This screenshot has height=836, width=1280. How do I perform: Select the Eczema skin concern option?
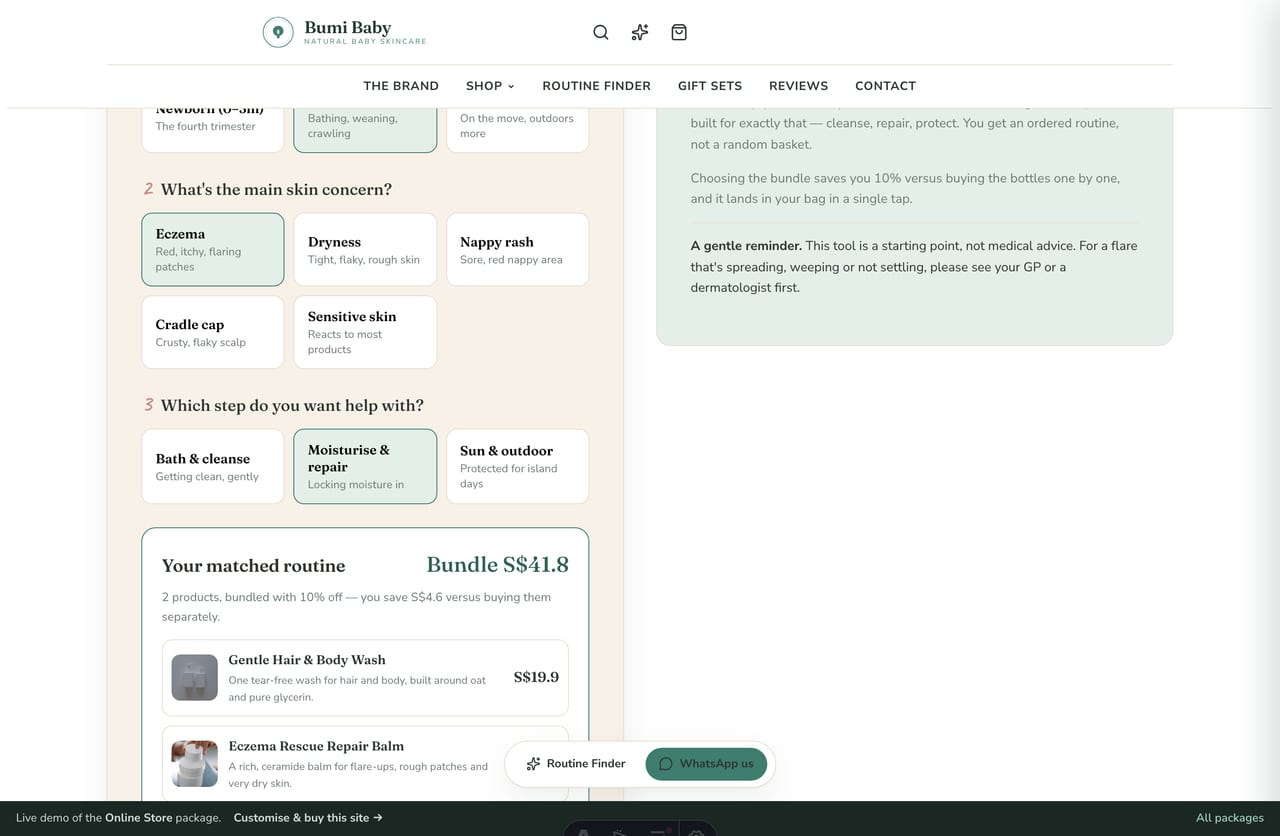[213, 250]
